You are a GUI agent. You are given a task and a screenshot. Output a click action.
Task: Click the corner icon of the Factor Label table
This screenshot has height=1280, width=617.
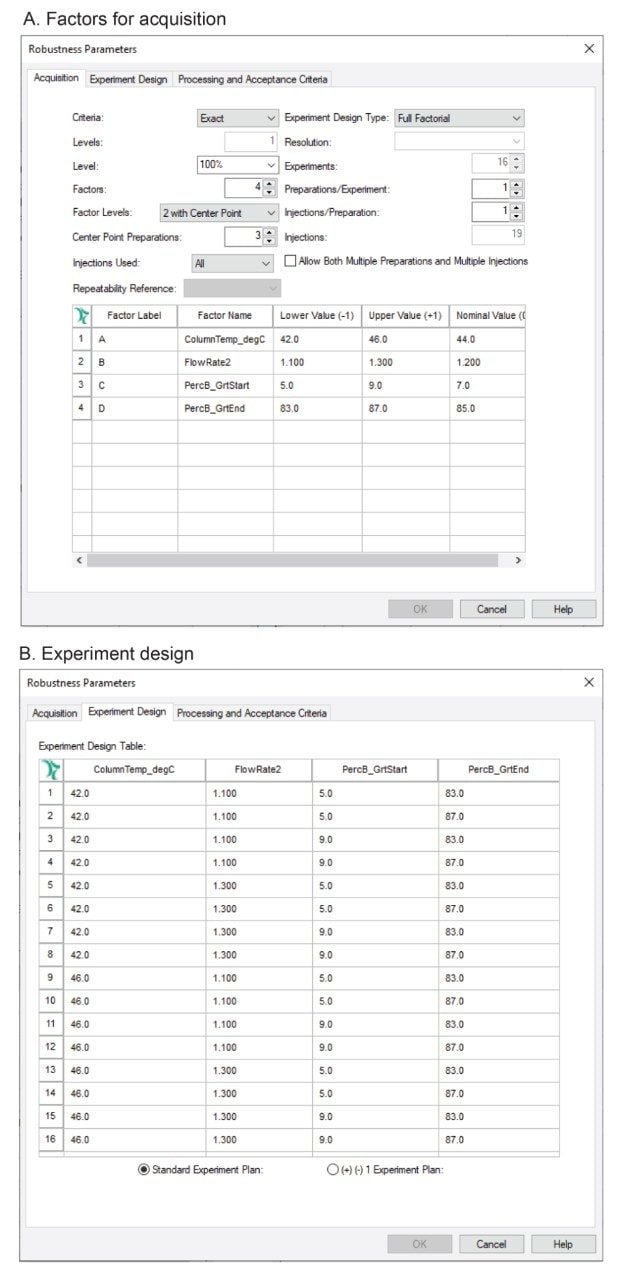[x=82, y=315]
